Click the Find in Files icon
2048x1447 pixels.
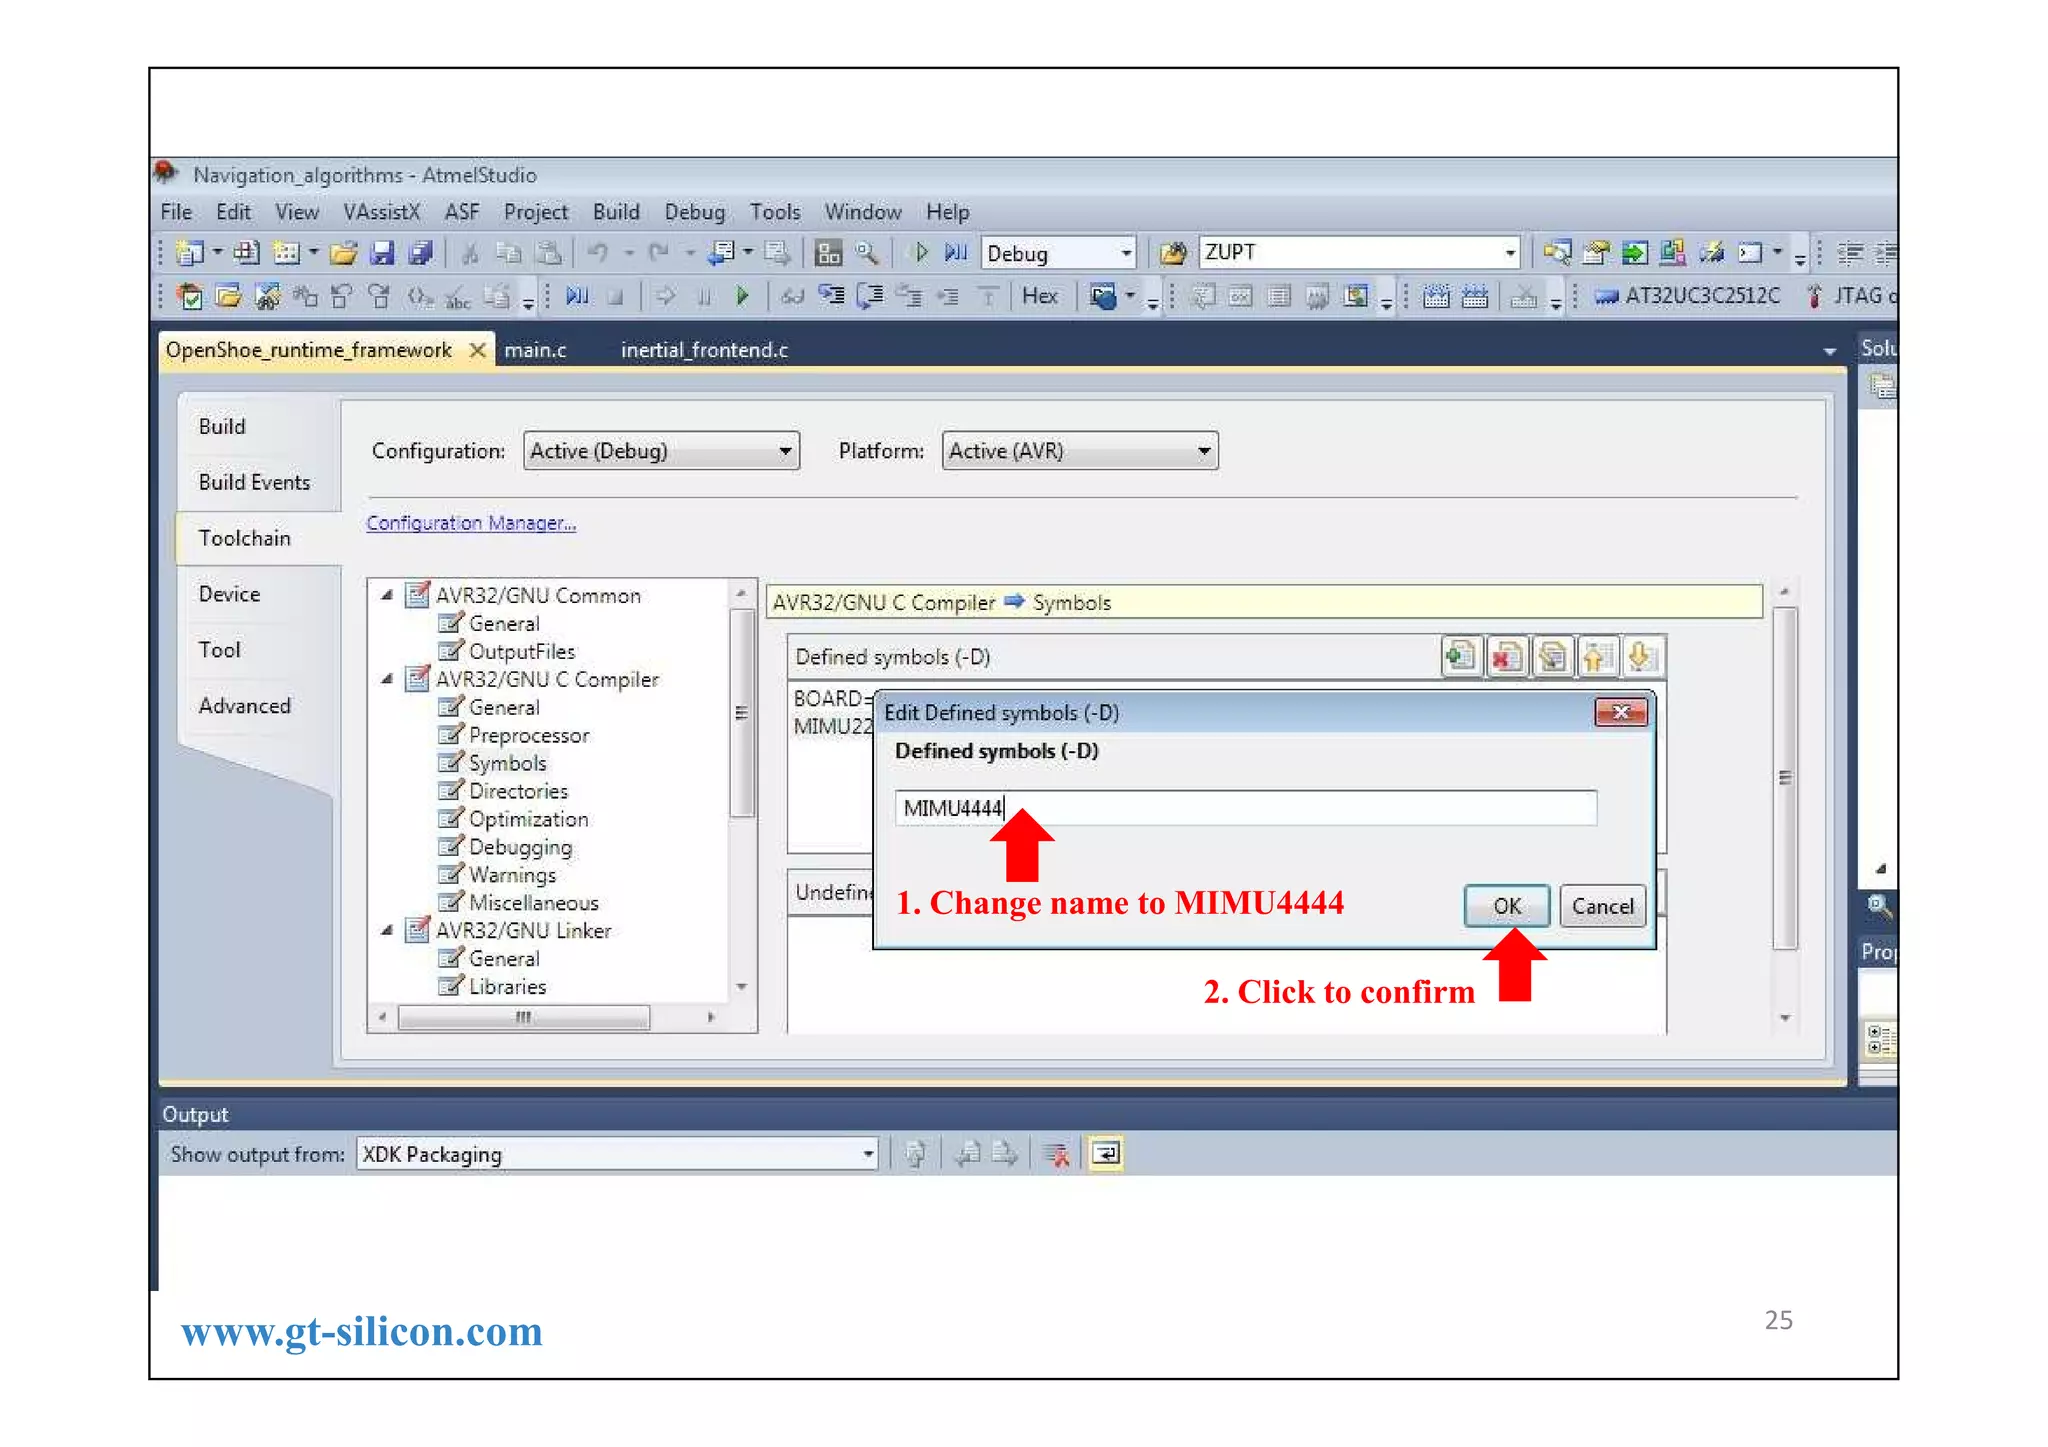1173,253
